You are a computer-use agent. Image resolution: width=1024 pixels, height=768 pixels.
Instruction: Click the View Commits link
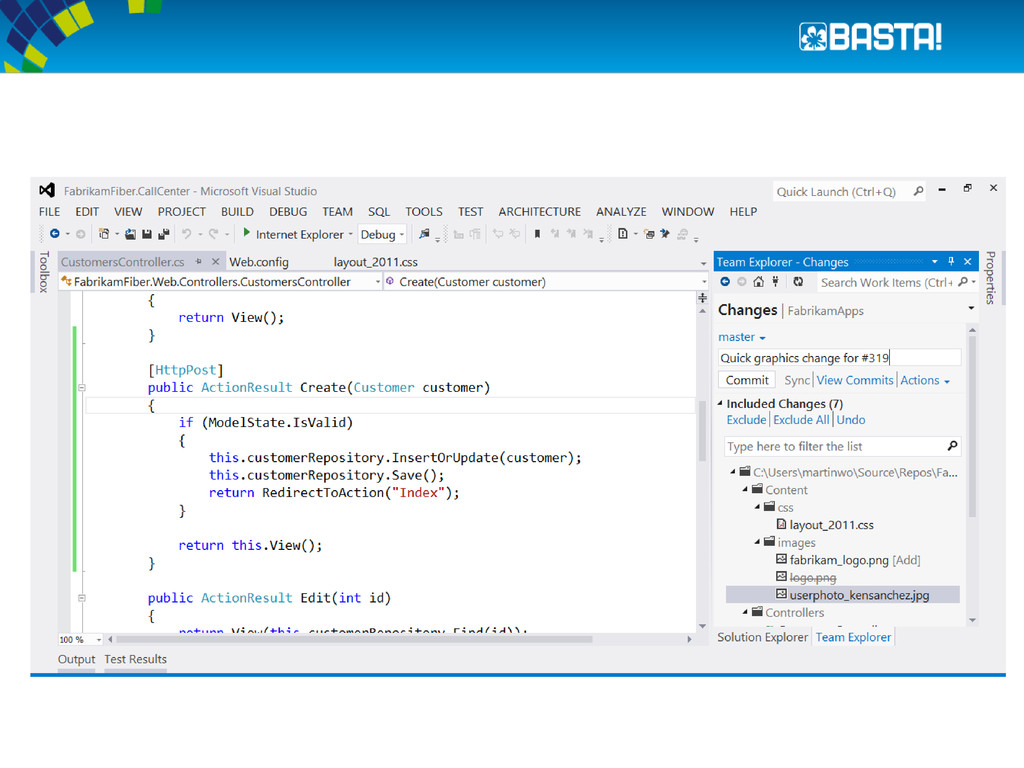click(x=855, y=380)
